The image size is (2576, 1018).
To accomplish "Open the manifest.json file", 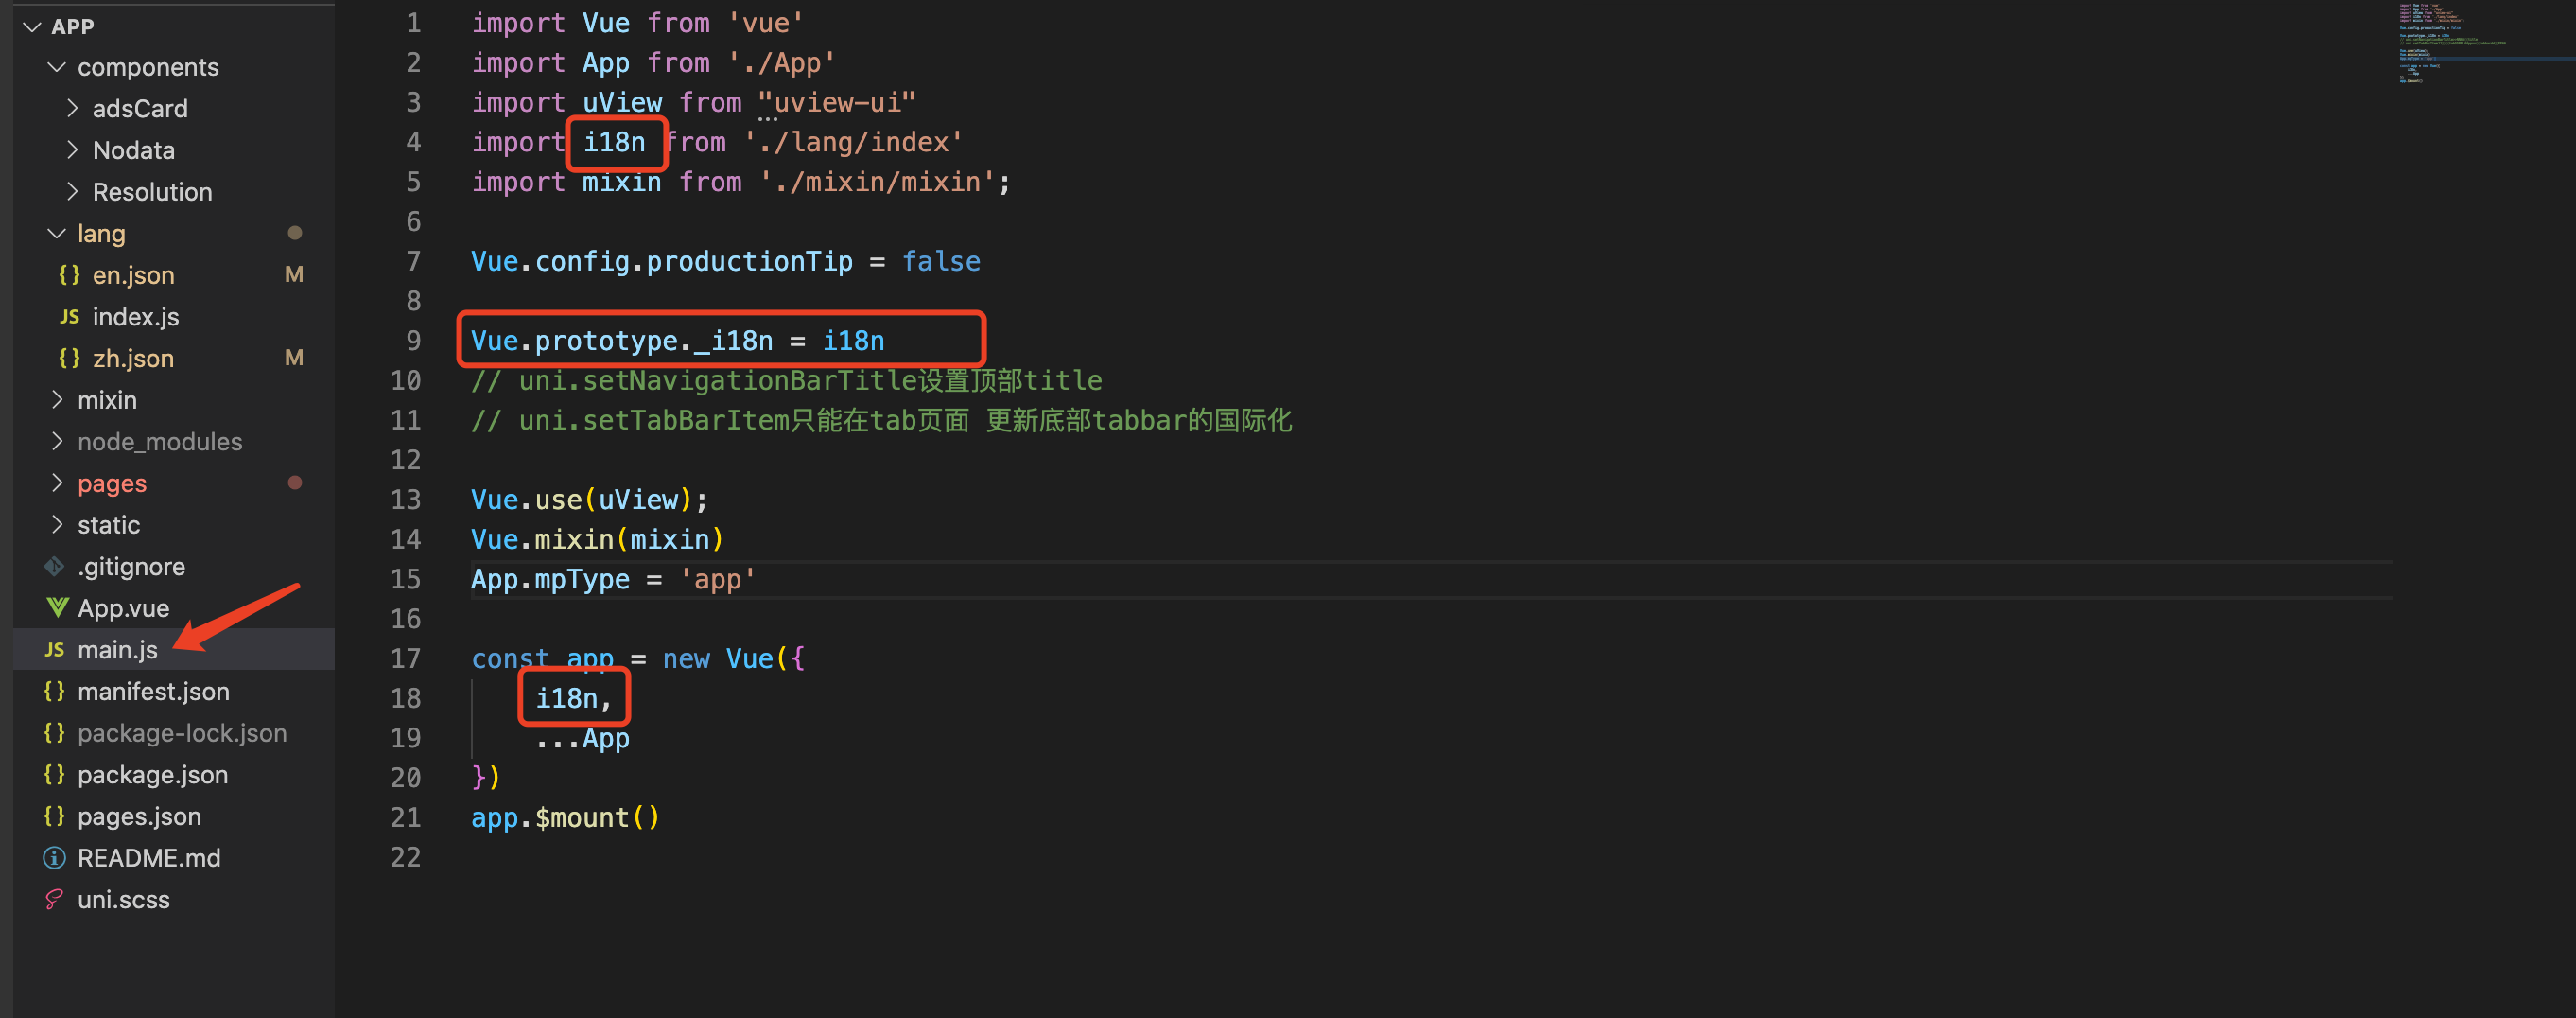I will coord(153,691).
